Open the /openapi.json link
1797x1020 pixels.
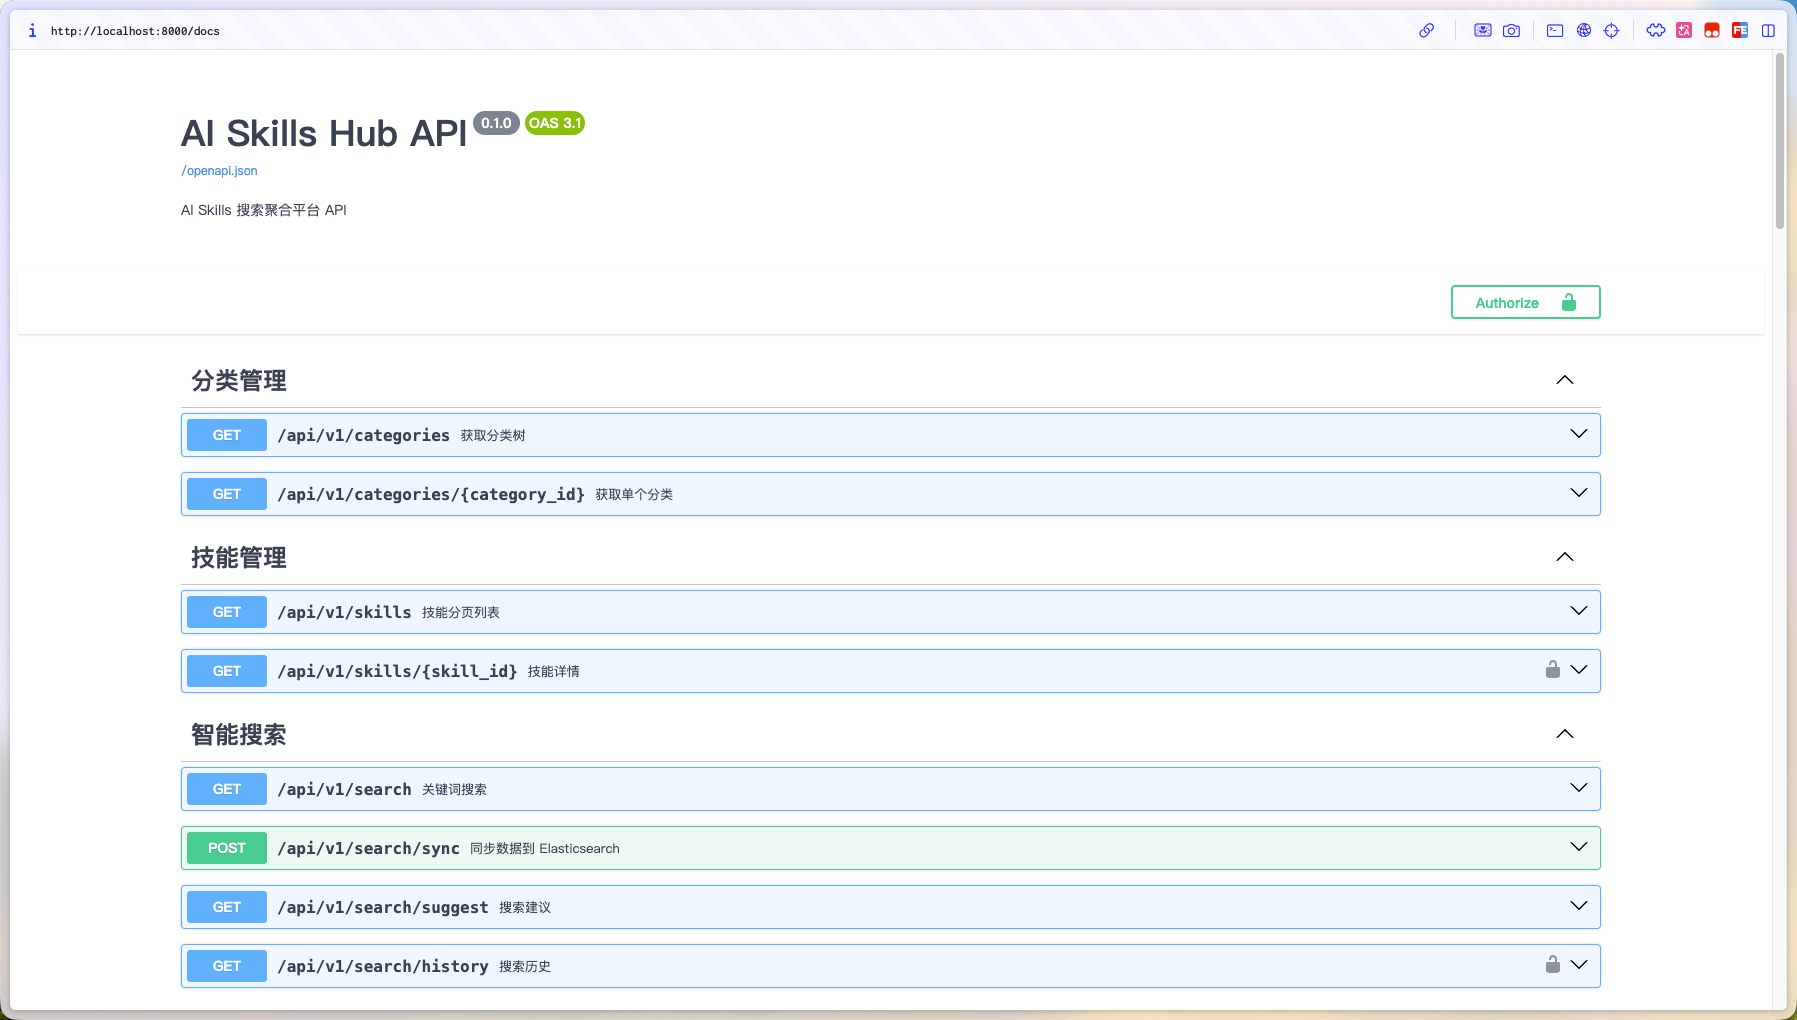tap(219, 171)
